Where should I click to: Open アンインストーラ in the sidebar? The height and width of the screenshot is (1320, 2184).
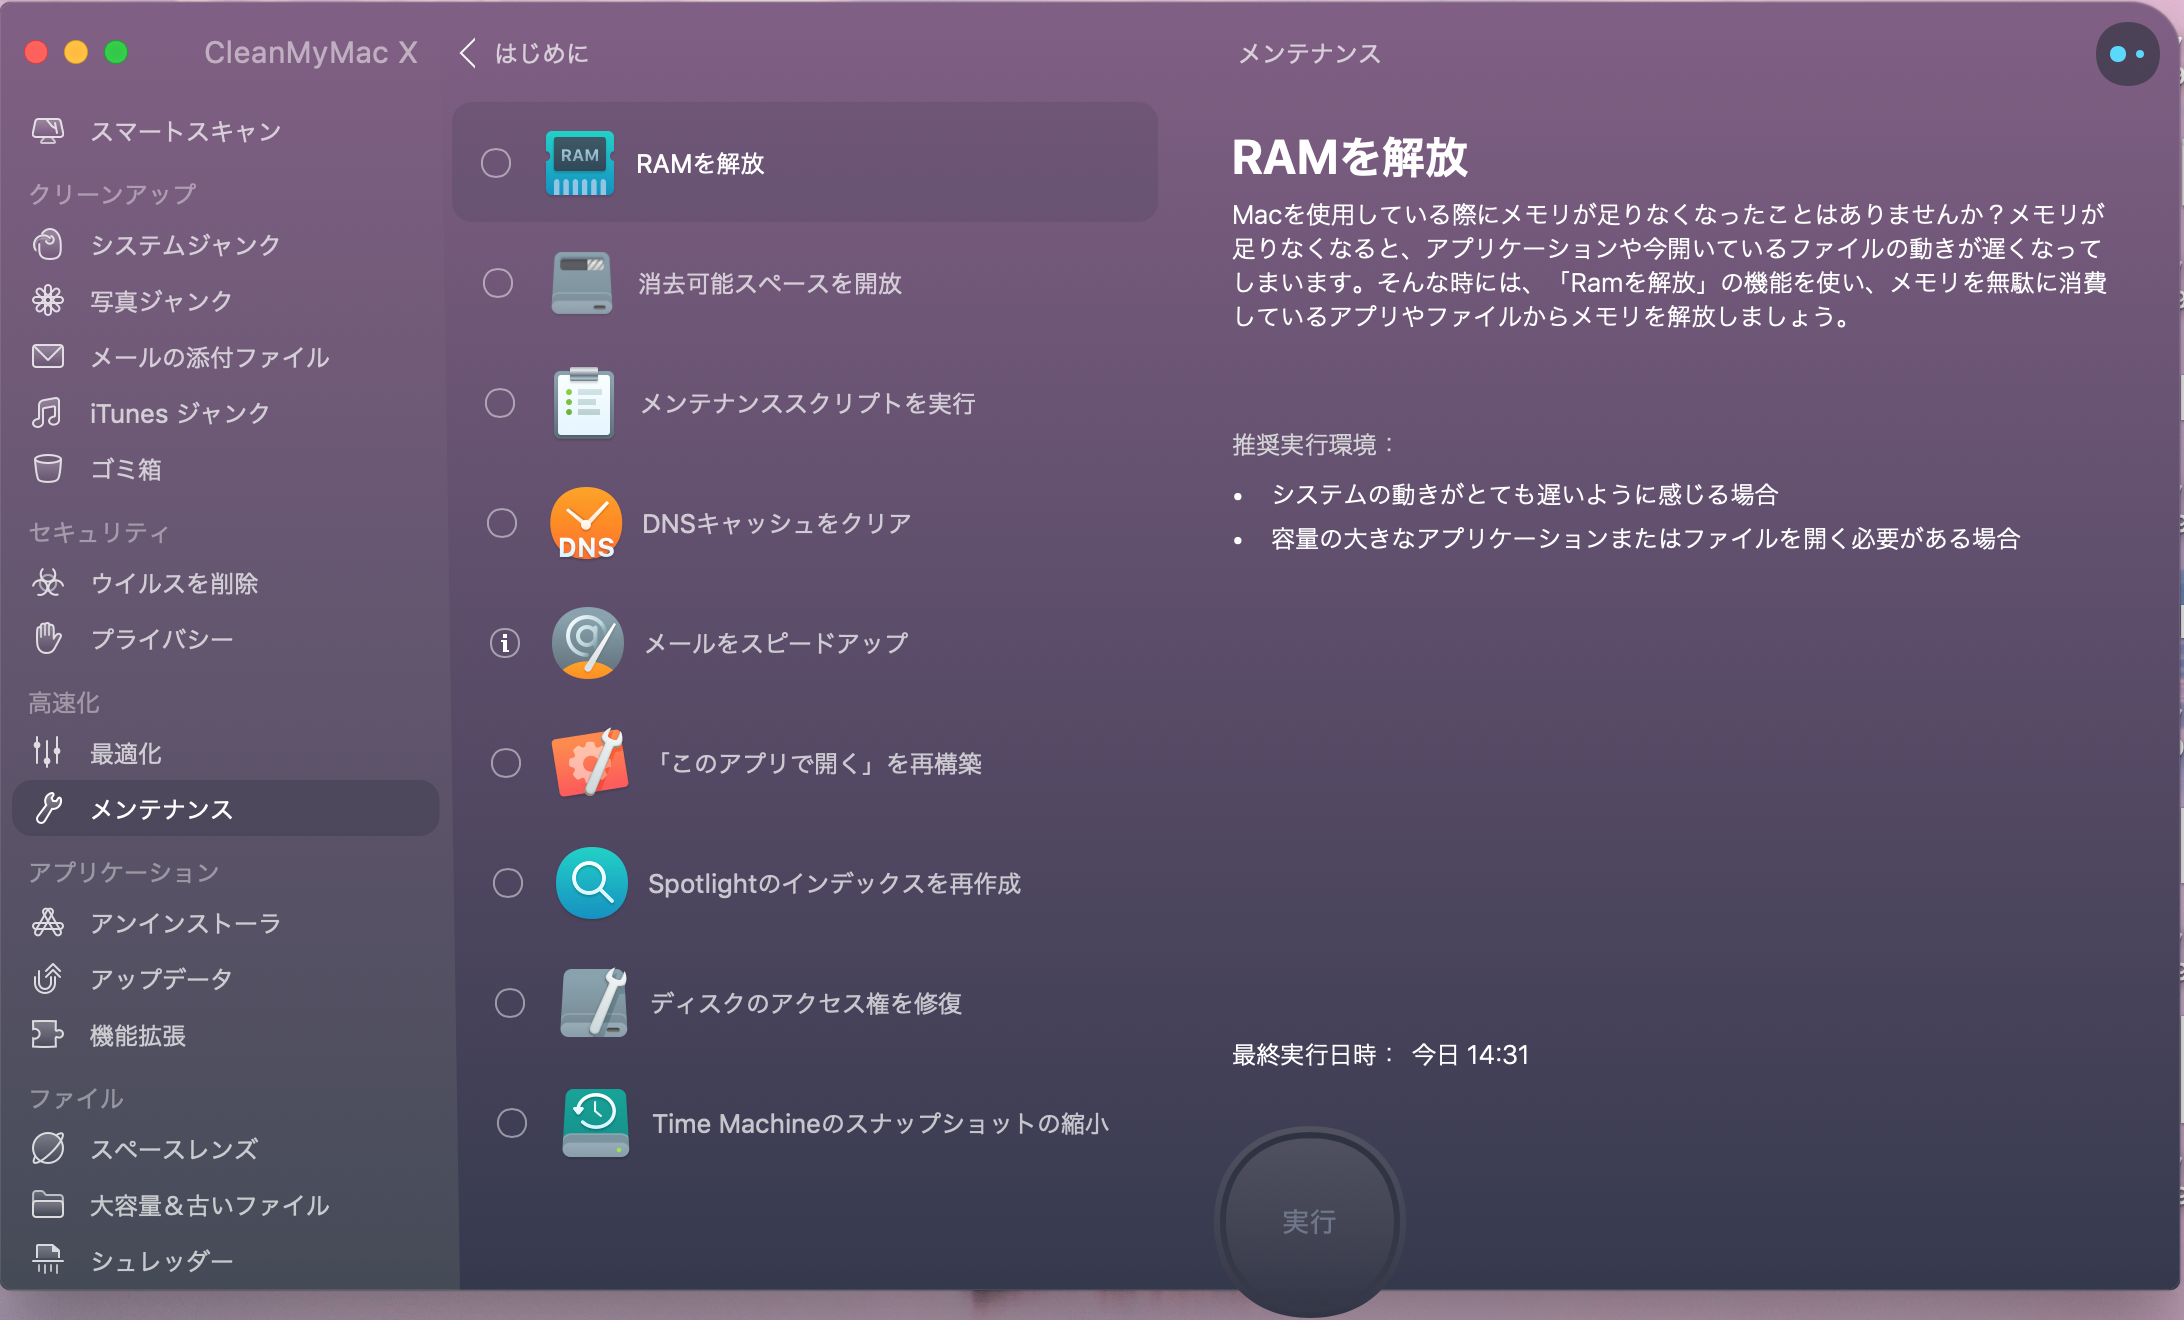(x=226, y=922)
